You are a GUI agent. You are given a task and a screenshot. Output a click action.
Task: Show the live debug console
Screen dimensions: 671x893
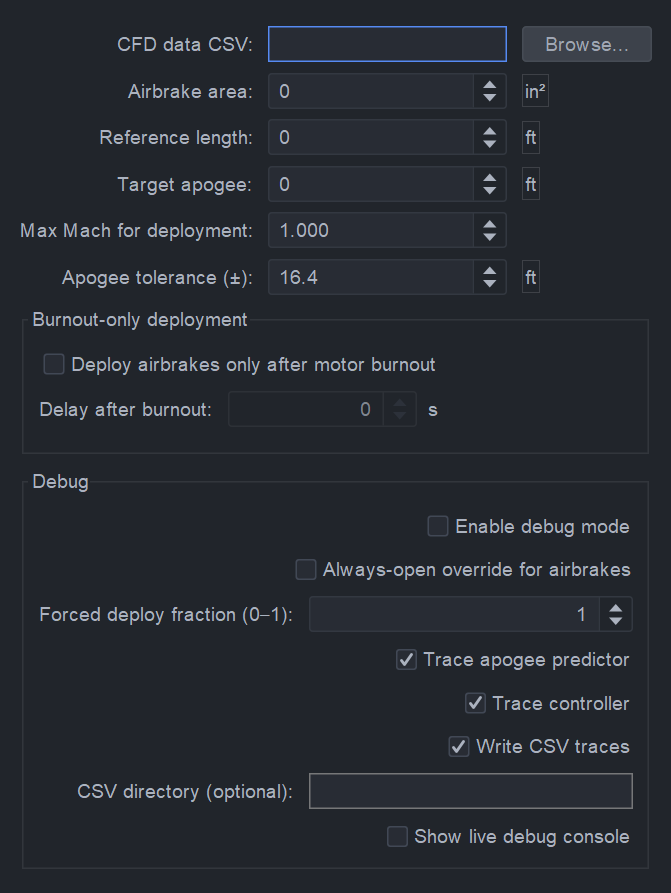[x=397, y=836]
